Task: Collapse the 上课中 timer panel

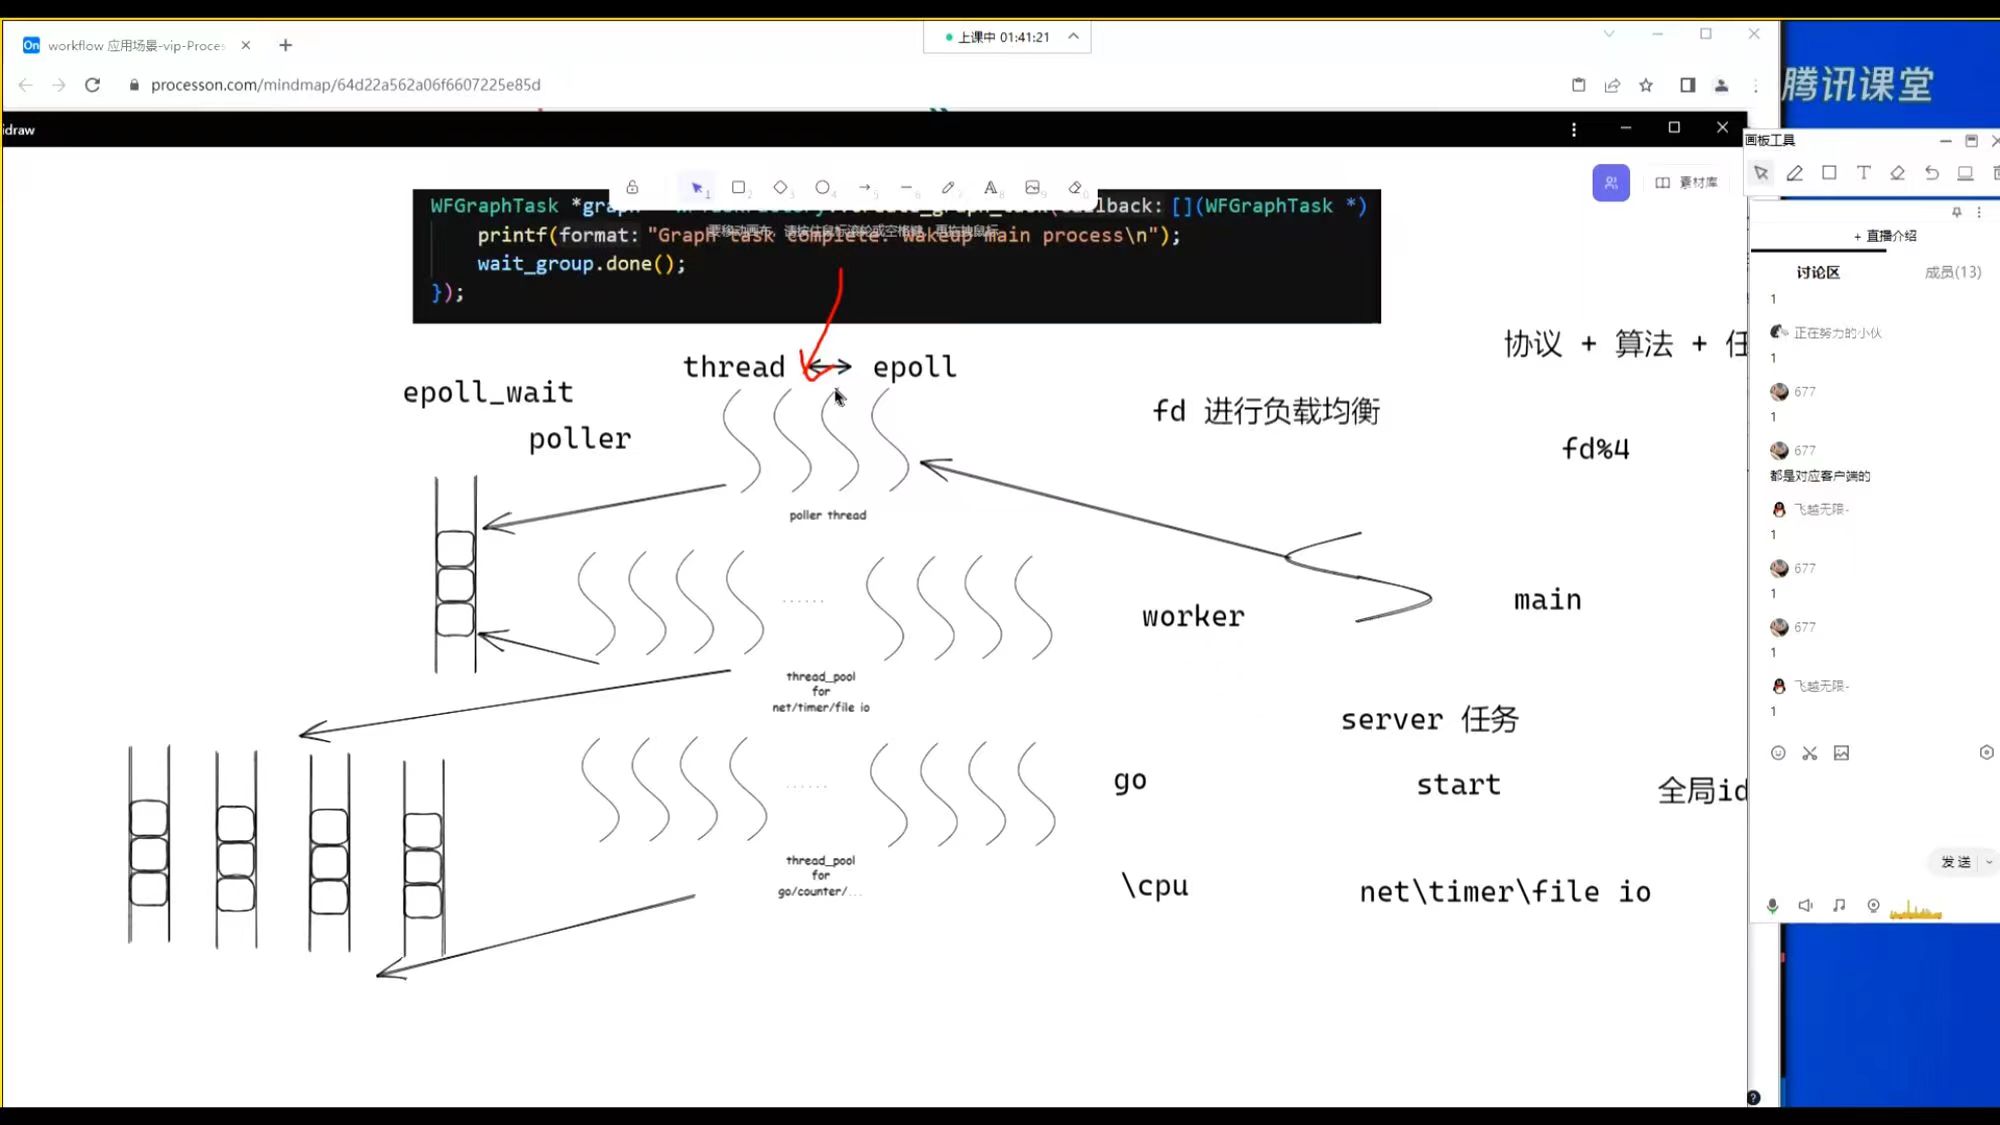Action: [1075, 36]
